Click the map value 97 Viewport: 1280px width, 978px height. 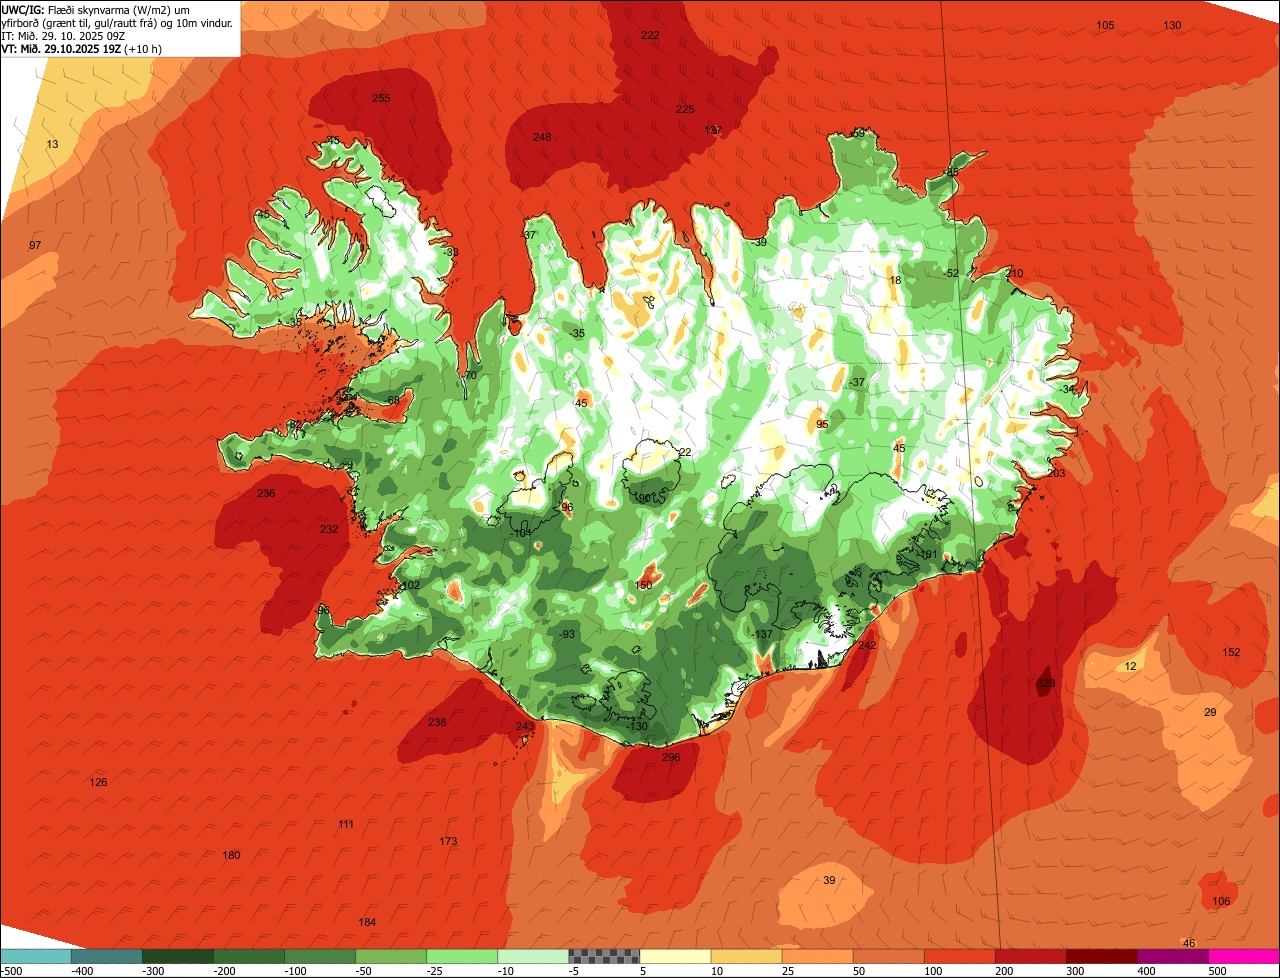pos(35,245)
